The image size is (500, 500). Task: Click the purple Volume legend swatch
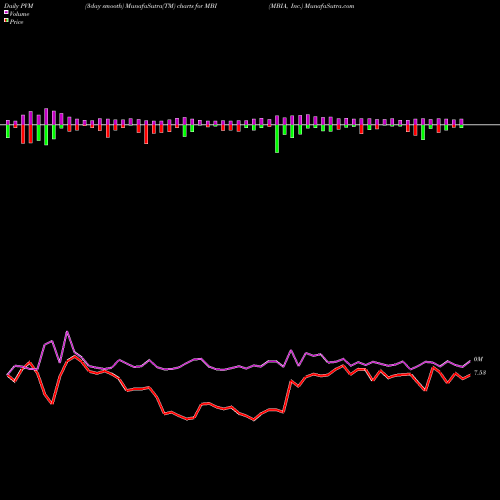coord(6,12)
